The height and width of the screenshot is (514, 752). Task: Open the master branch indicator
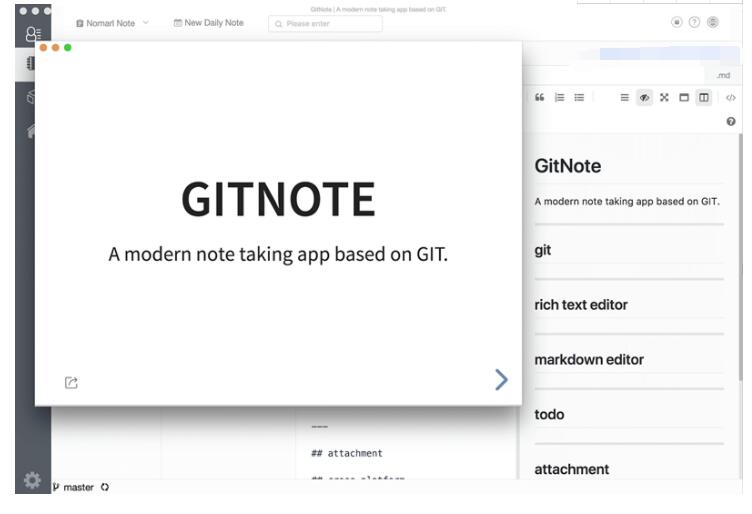tap(74, 487)
